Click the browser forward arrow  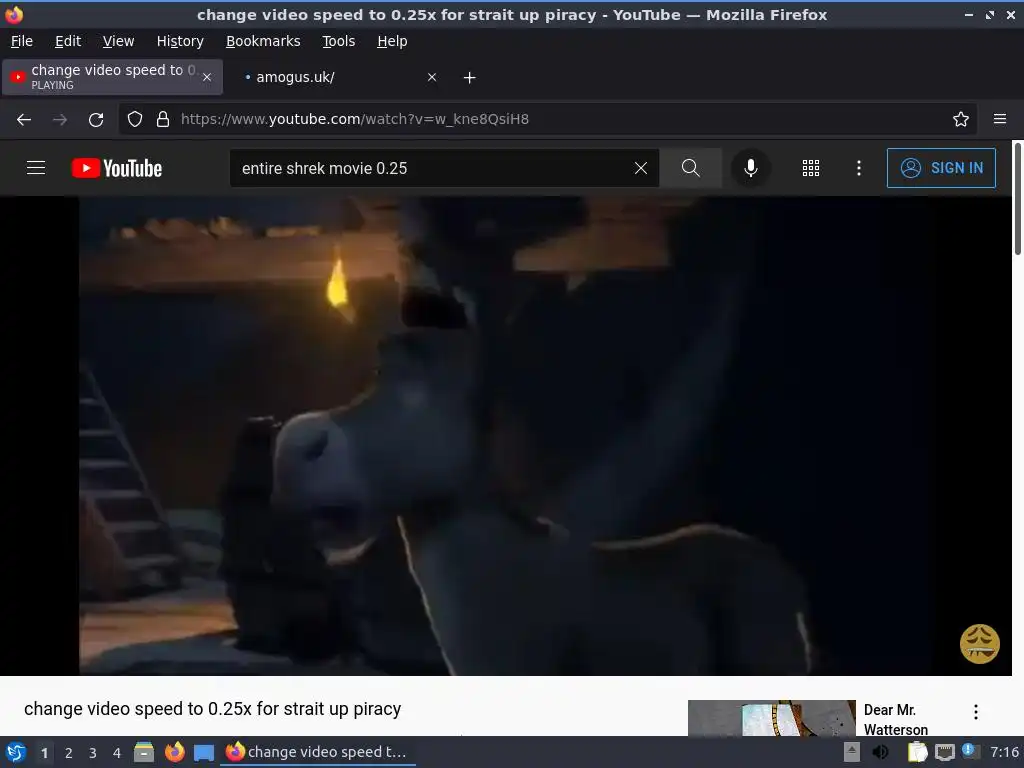59,119
